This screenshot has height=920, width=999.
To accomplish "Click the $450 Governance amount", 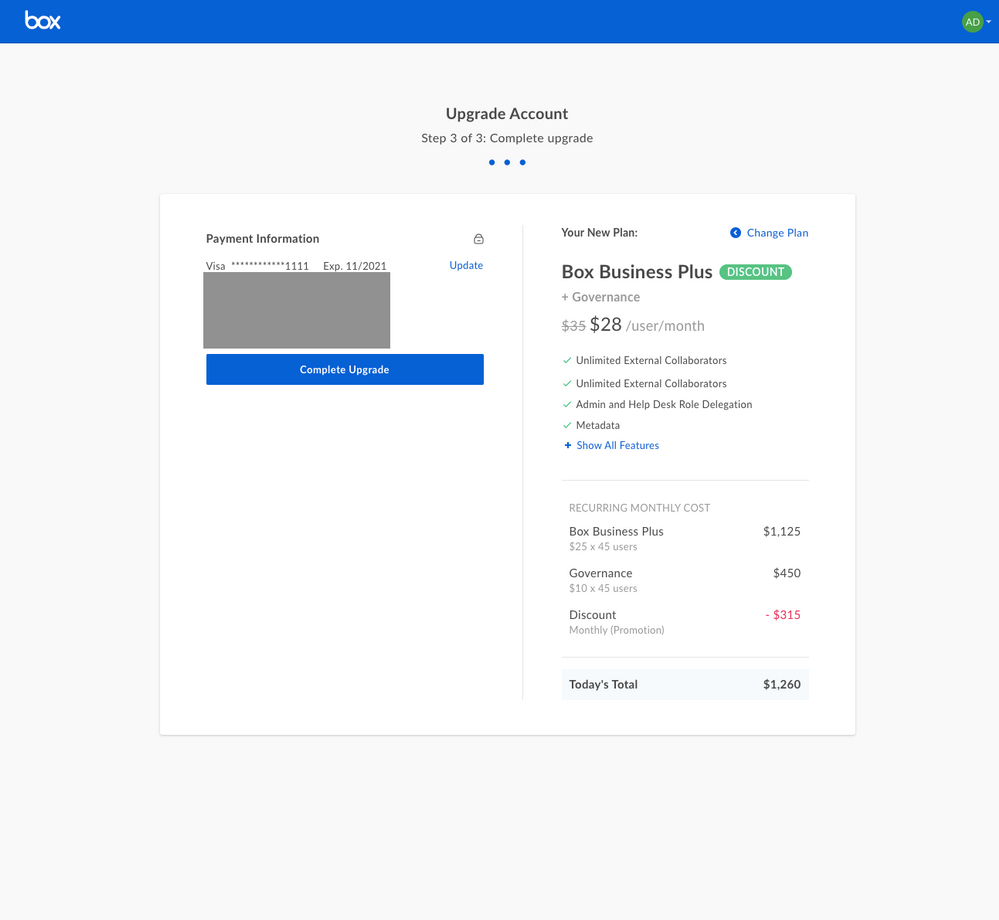I will [787, 573].
